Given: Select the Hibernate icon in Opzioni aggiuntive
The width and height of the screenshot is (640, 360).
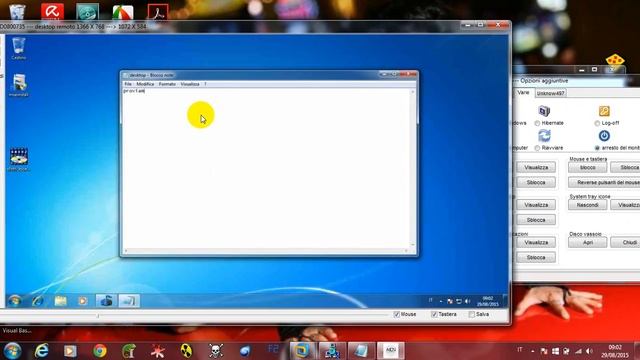Looking at the screenshot, I should click(x=544, y=111).
